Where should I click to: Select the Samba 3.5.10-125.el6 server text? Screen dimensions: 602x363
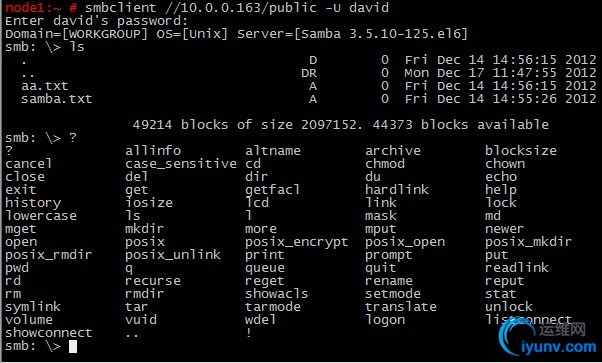[x=384, y=34]
